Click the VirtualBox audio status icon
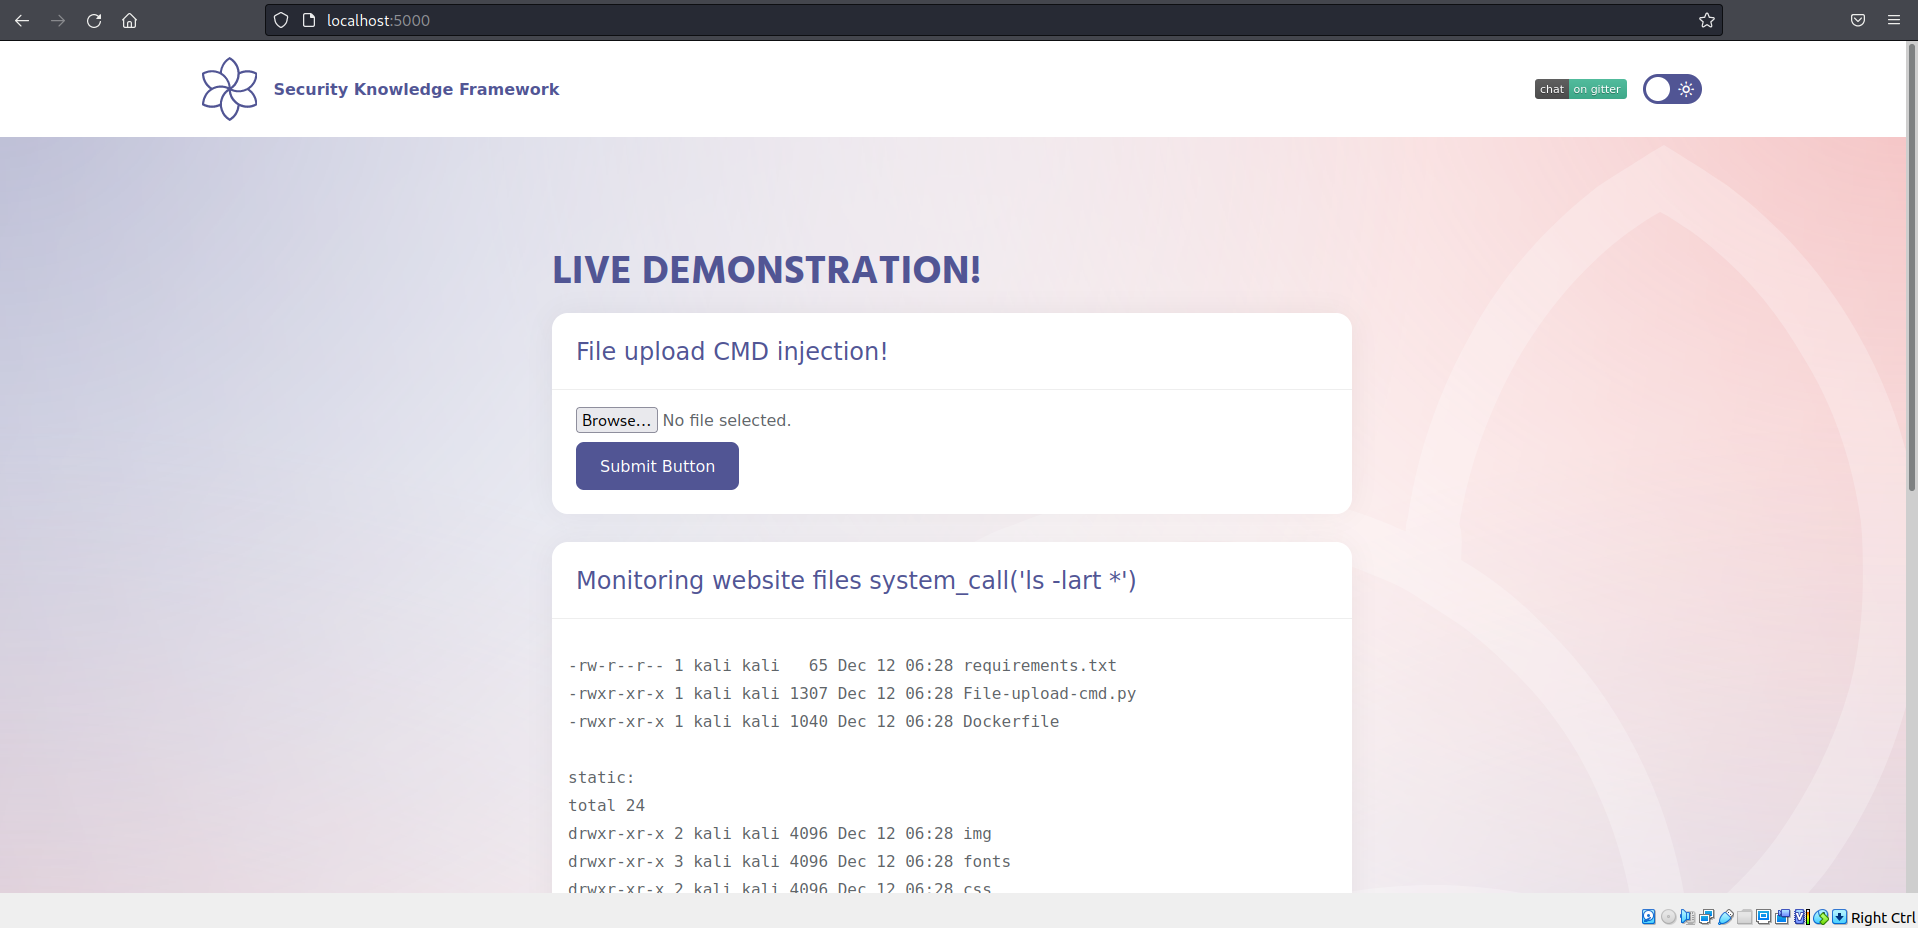 point(1687,917)
